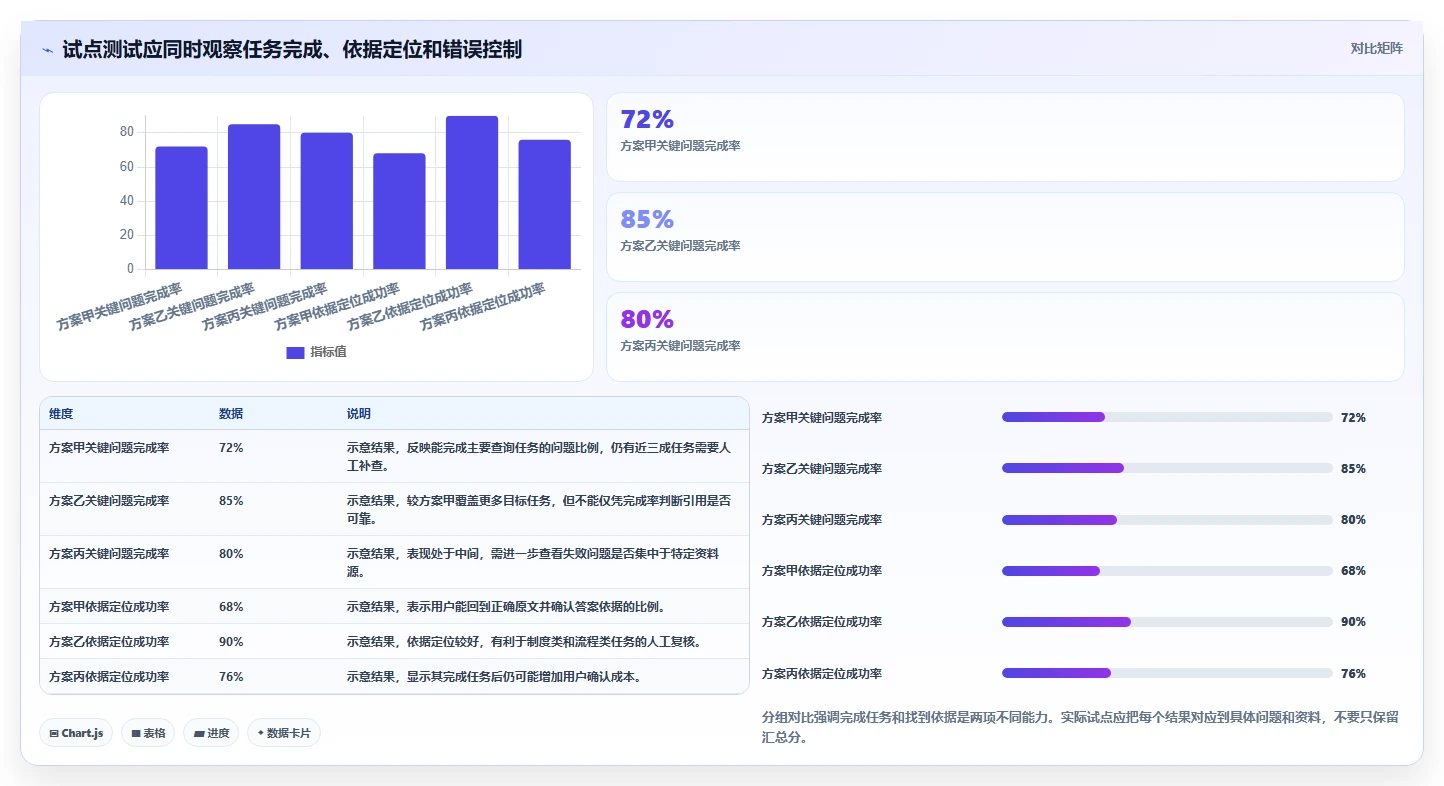
Task: Open the 80% 方案丙关键问题完成率 data card
Action: [x=1005, y=337]
